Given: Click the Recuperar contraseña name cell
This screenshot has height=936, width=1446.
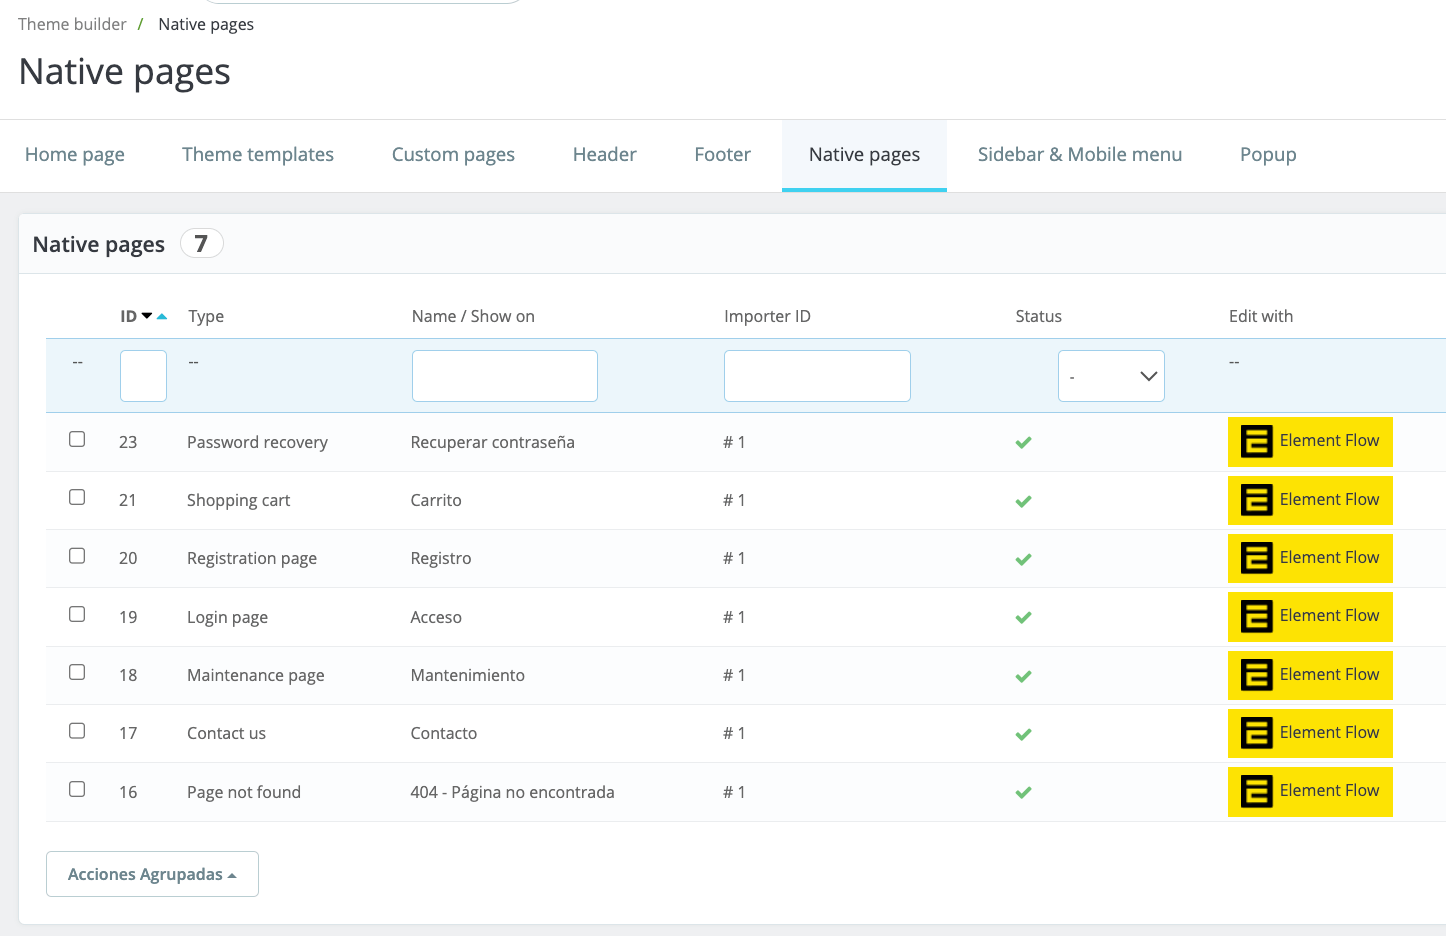Looking at the screenshot, I should pos(492,442).
